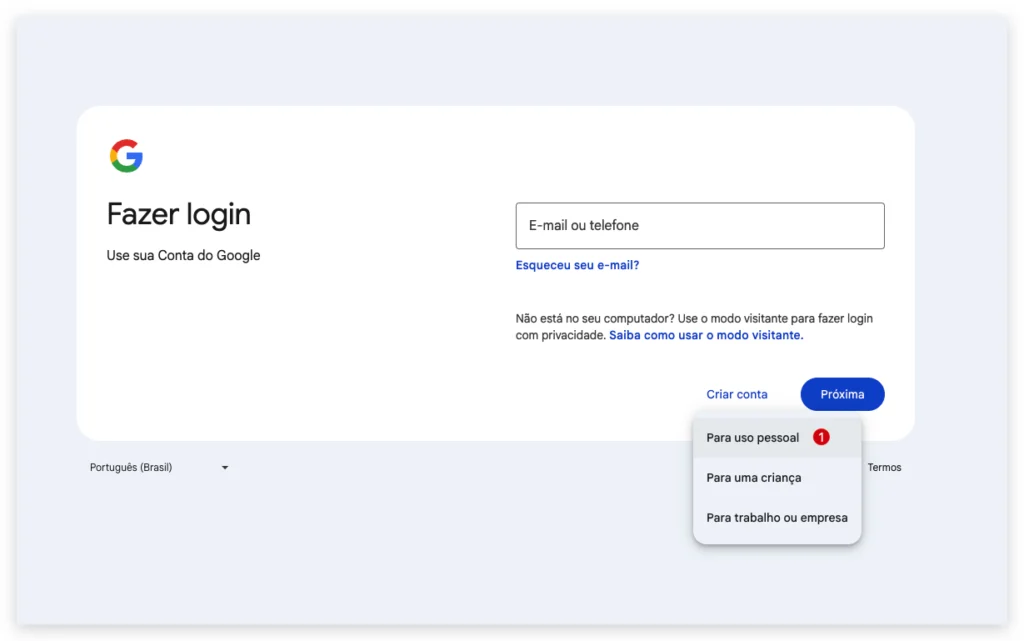The height and width of the screenshot is (641, 1024).
Task: Click the blue Próxima button
Action: [x=842, y=394]
